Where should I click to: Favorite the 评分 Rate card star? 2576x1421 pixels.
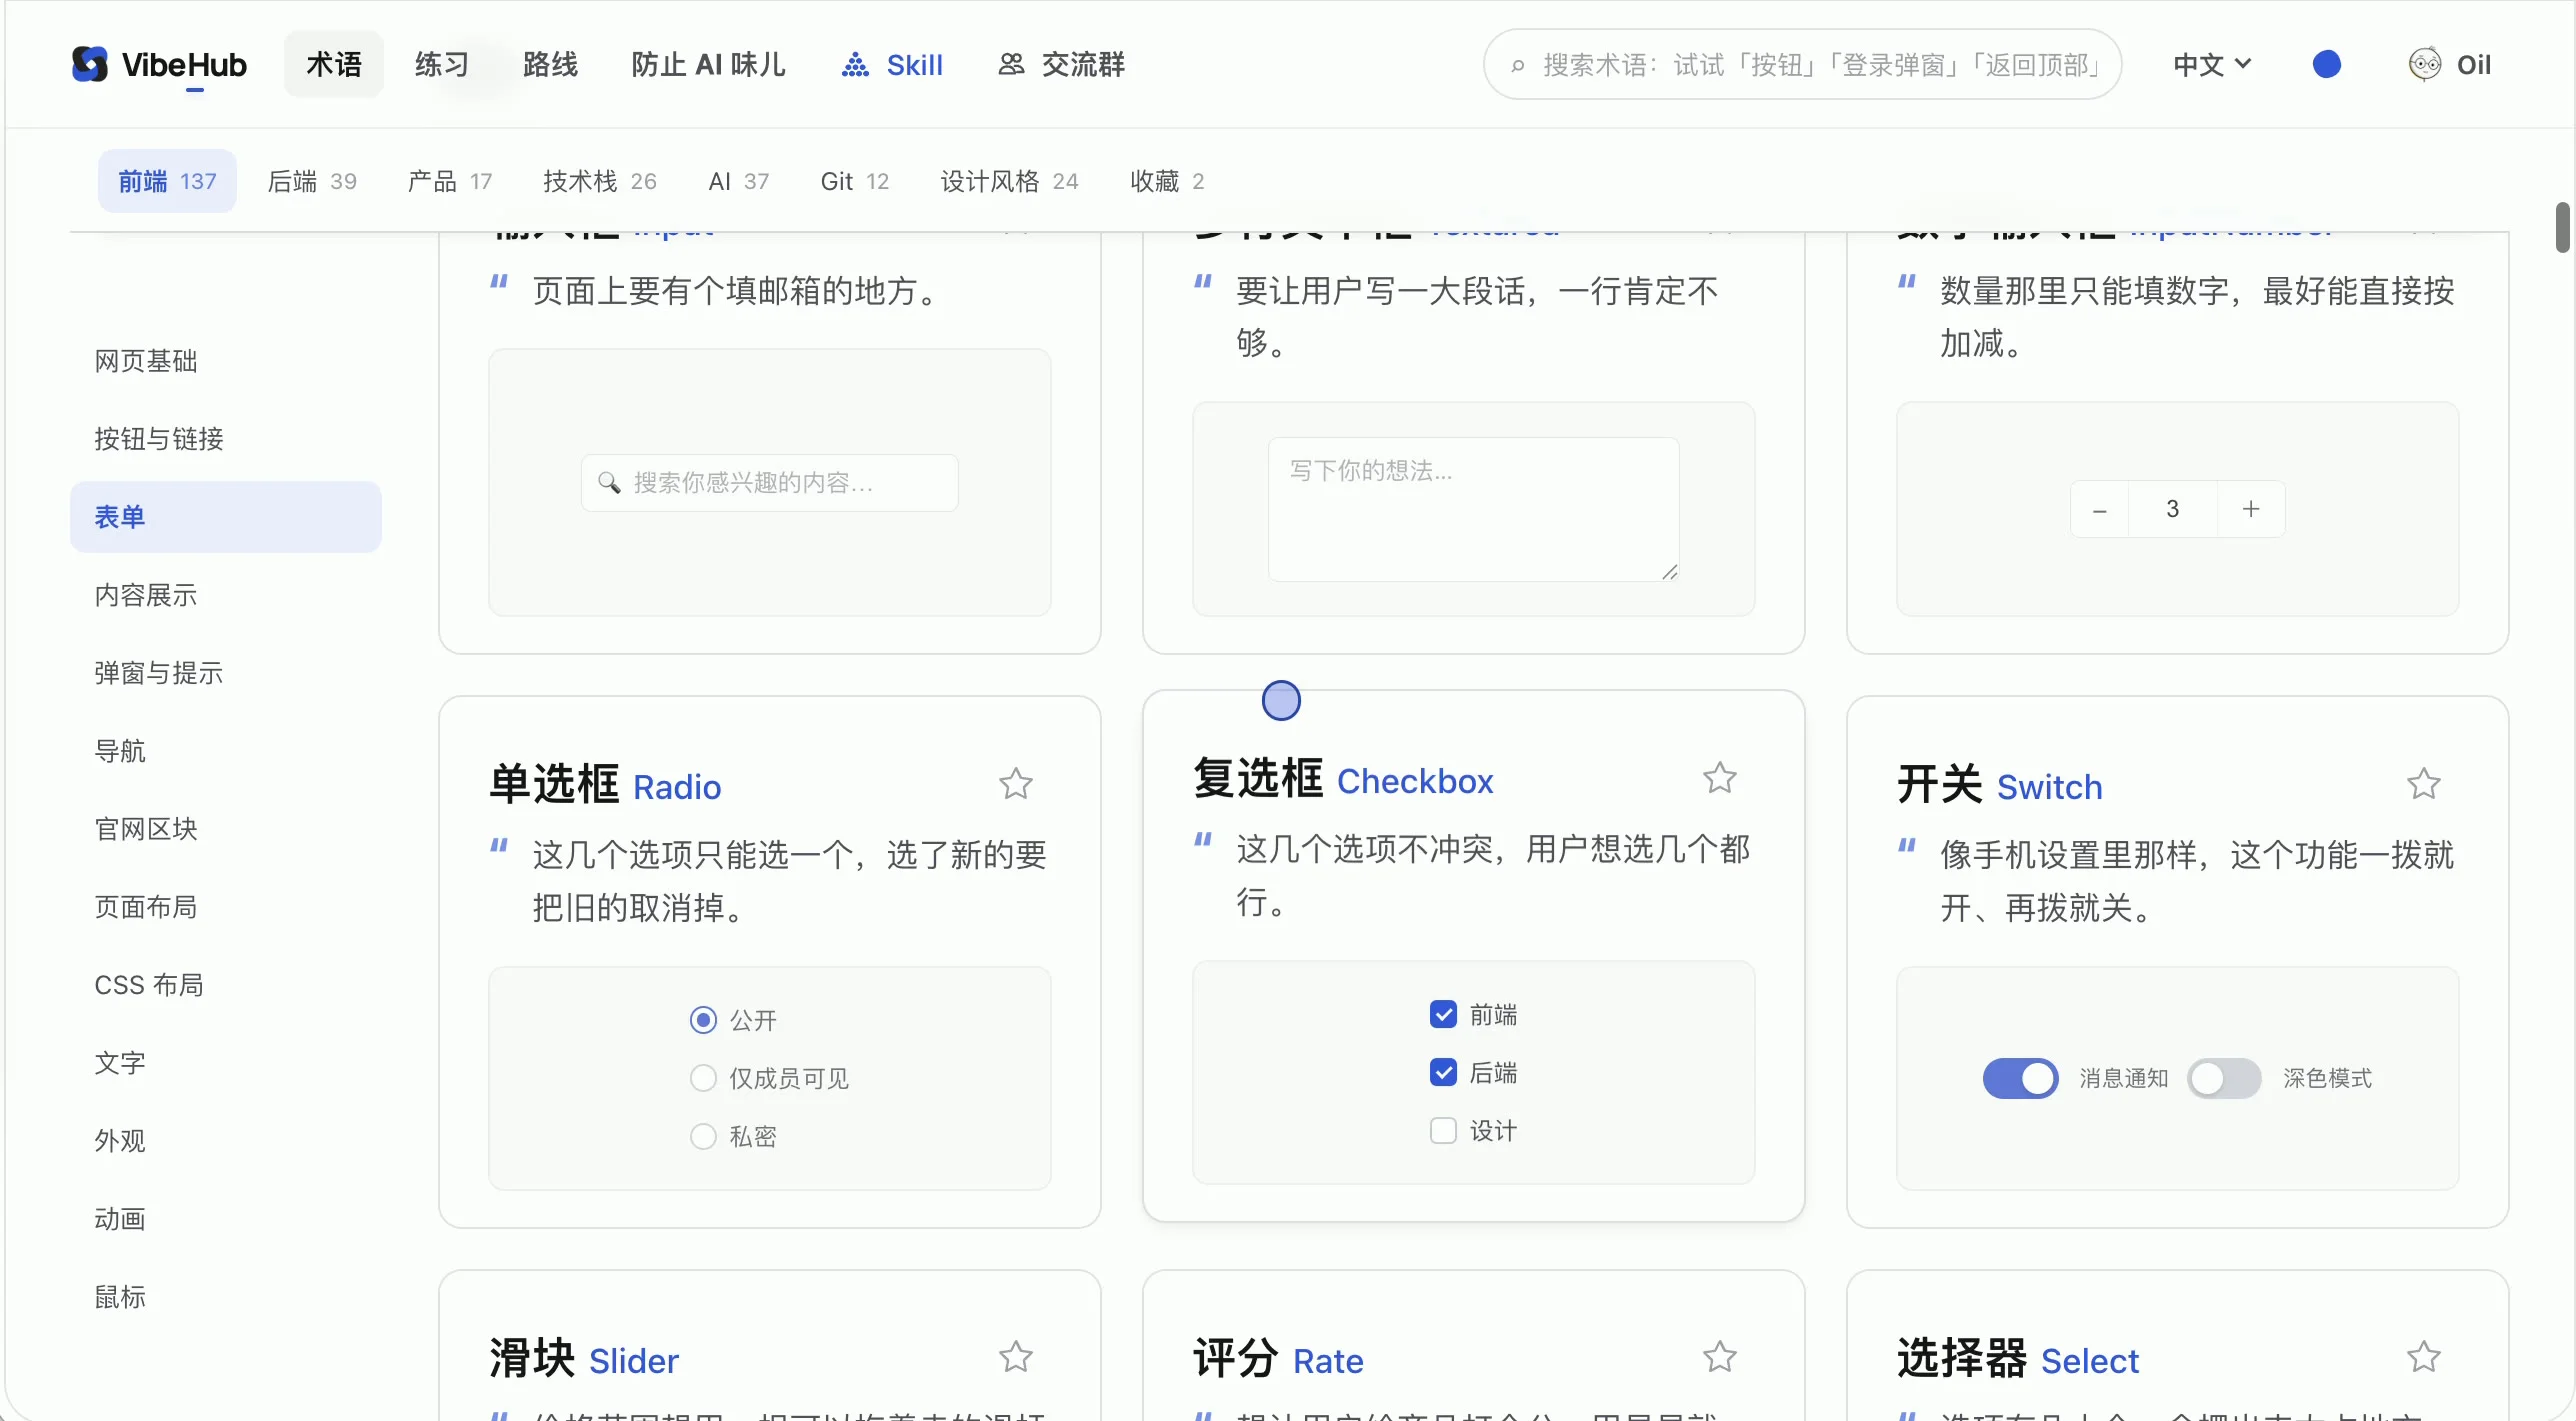(x=1720, y=1358)
